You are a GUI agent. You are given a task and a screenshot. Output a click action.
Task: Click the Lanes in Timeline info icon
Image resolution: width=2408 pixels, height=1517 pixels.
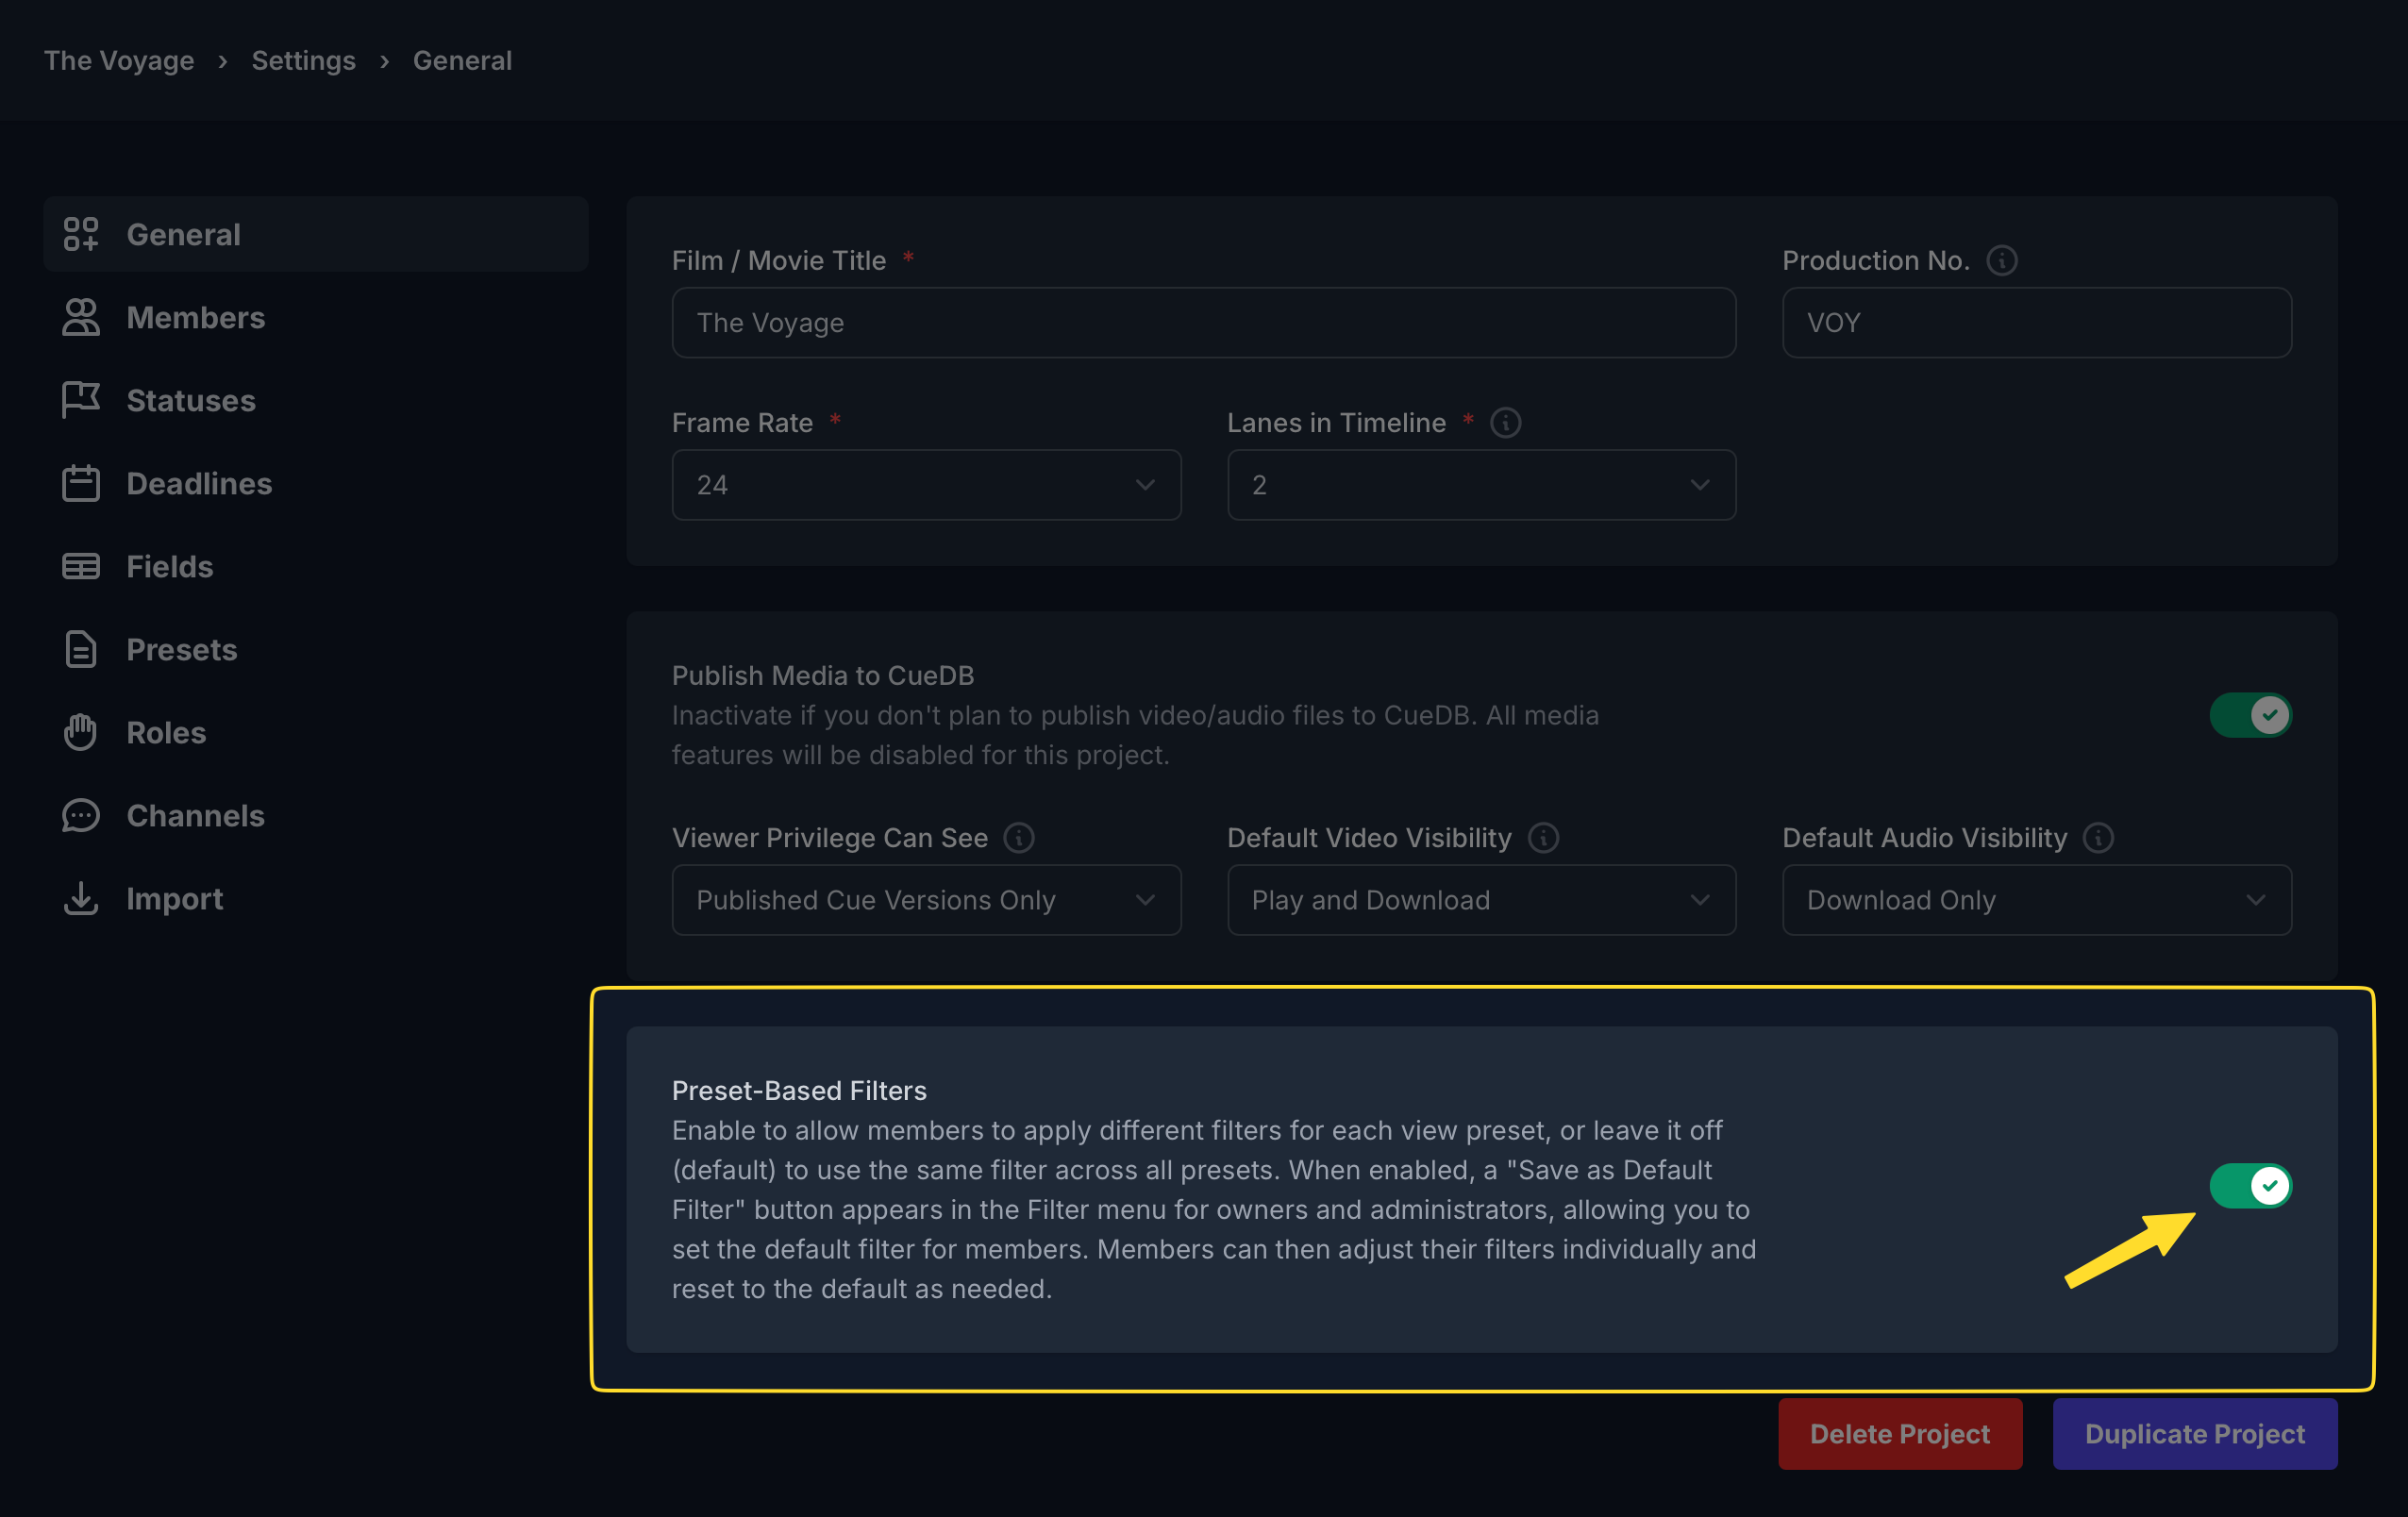click(x=1505, y=423)
